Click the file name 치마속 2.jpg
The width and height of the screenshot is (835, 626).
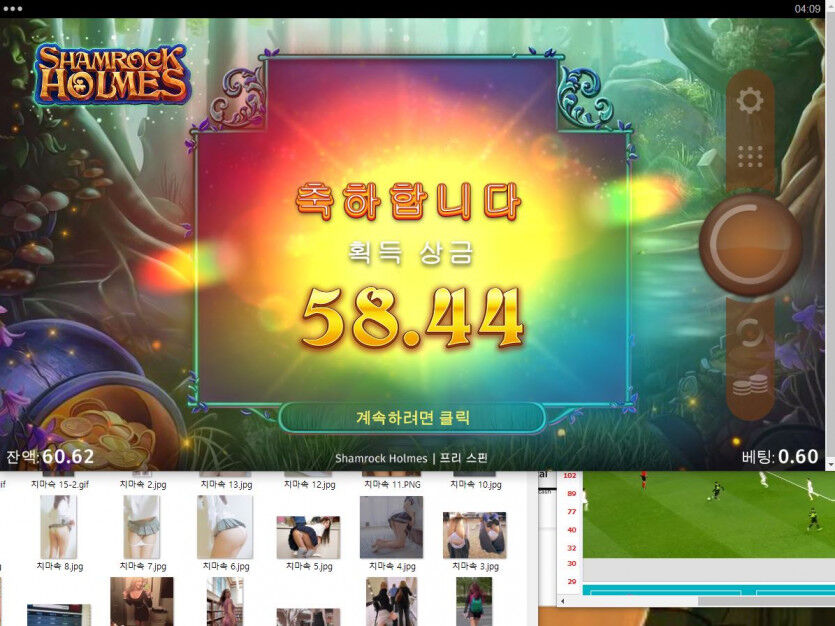[143, 484]
